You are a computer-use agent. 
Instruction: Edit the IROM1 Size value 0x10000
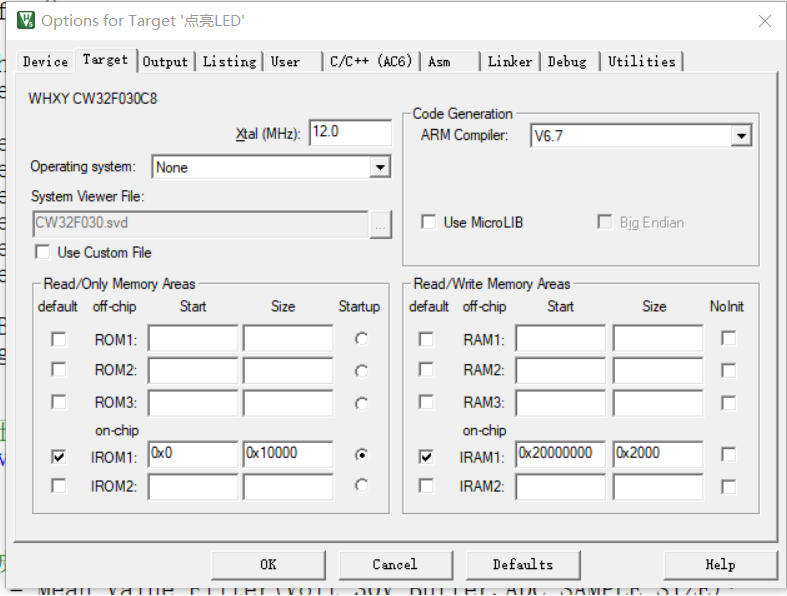288,454
